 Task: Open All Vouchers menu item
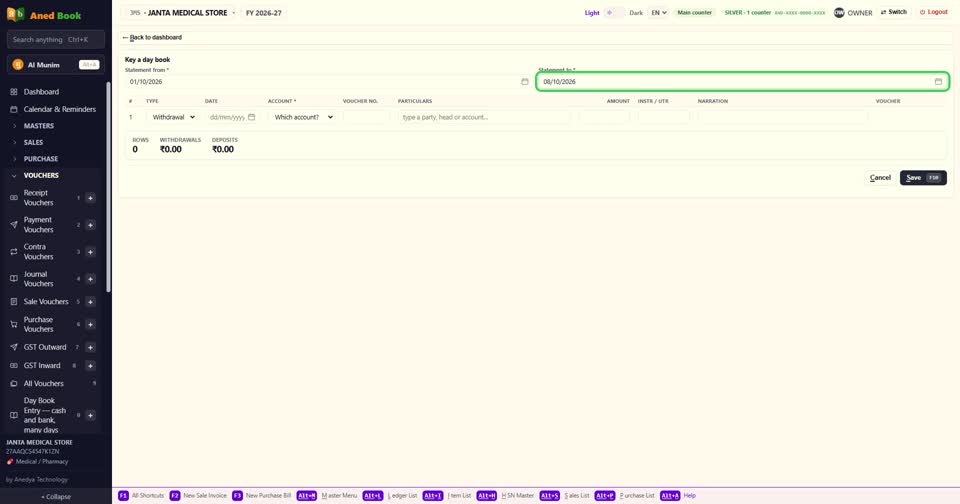click(x=43, y=383)
